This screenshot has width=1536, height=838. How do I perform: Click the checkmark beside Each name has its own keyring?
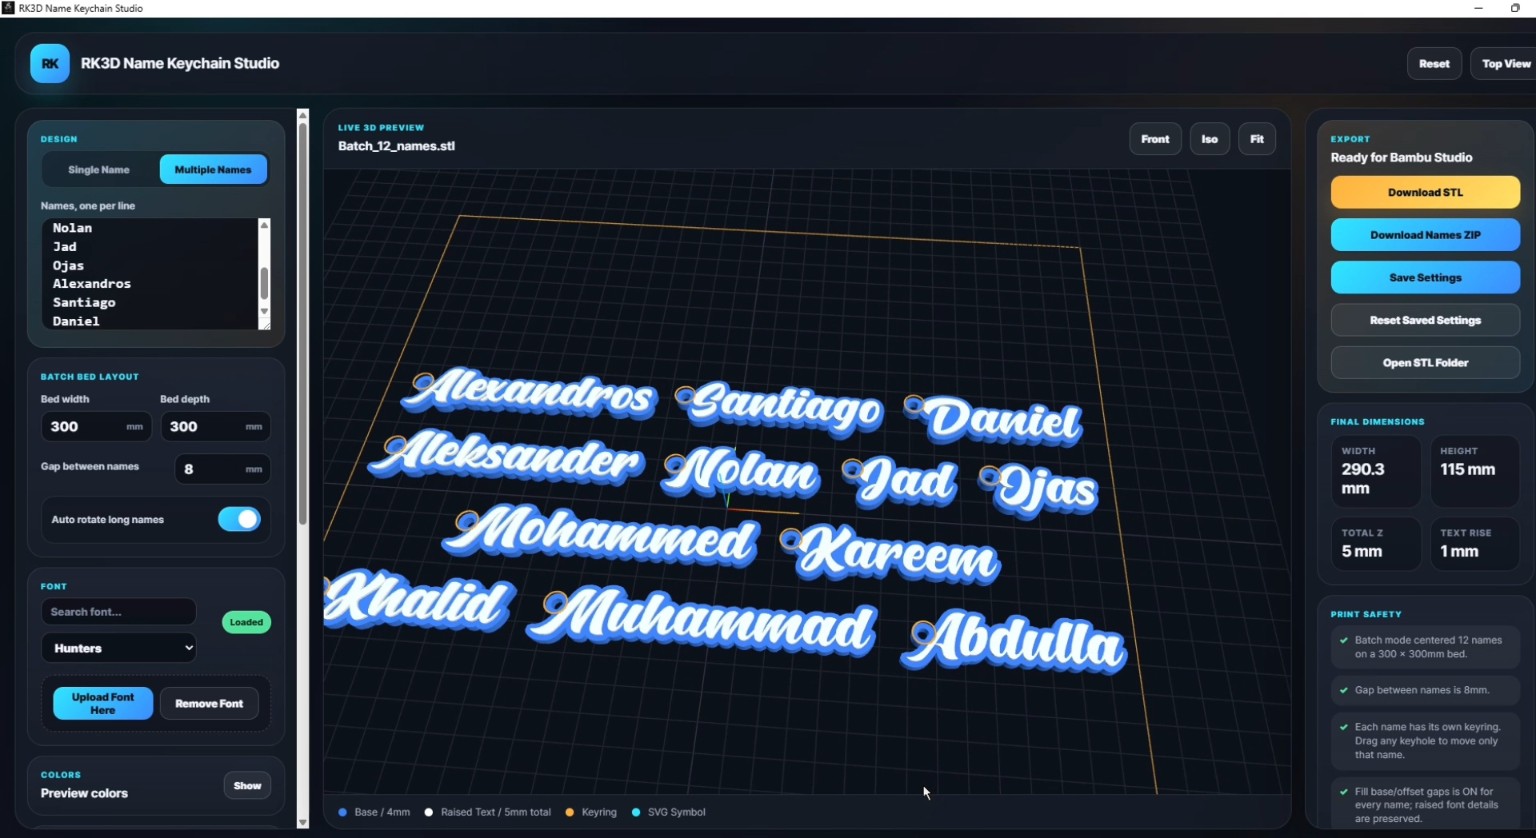point(1343,727)
